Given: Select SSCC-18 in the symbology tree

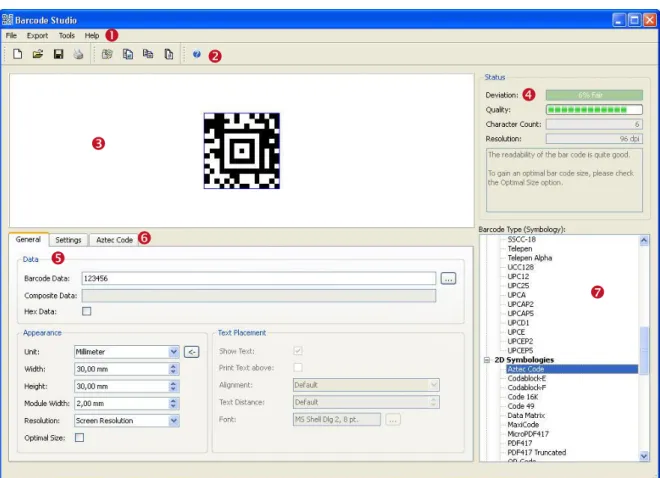Looking at the screenshot, I should [522, 239].
